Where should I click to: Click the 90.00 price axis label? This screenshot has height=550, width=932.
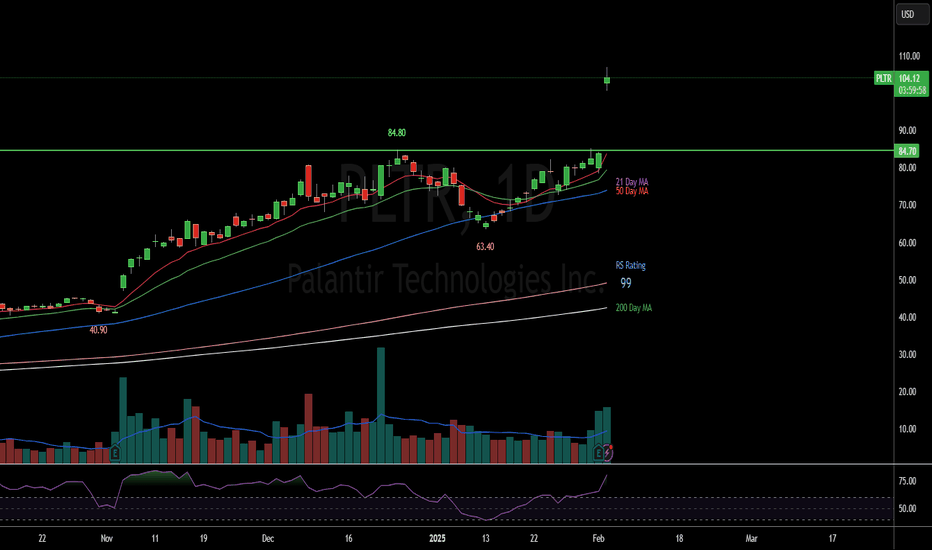click(907, 131)
